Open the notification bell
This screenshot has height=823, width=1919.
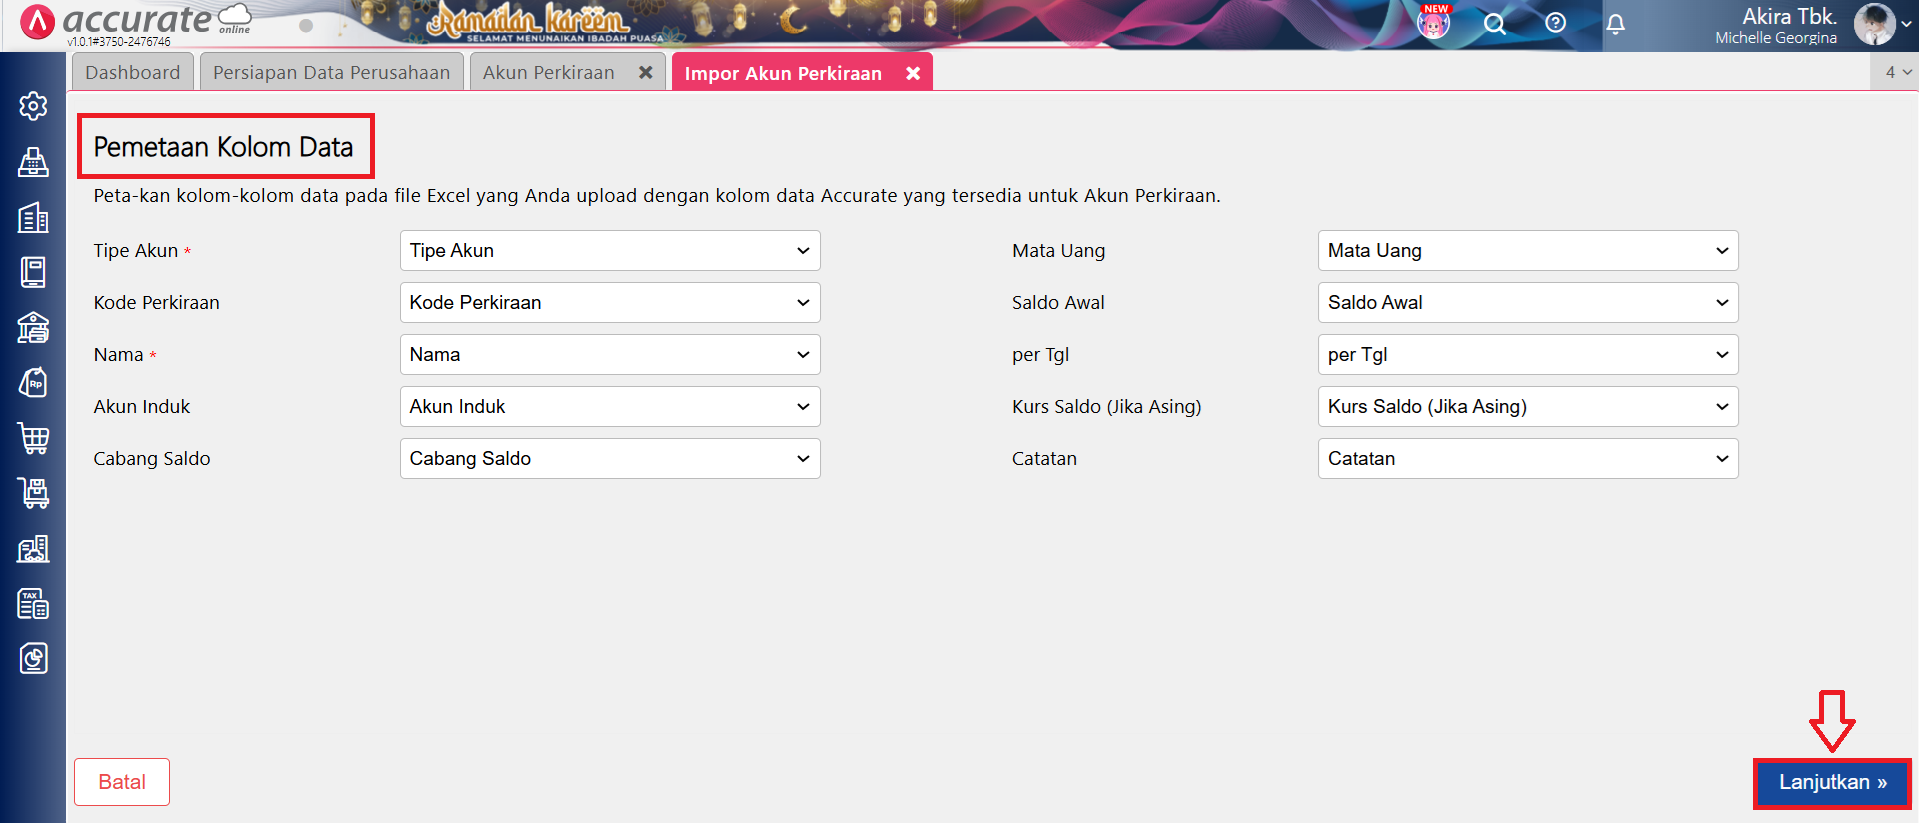(x=1615, y=24)
